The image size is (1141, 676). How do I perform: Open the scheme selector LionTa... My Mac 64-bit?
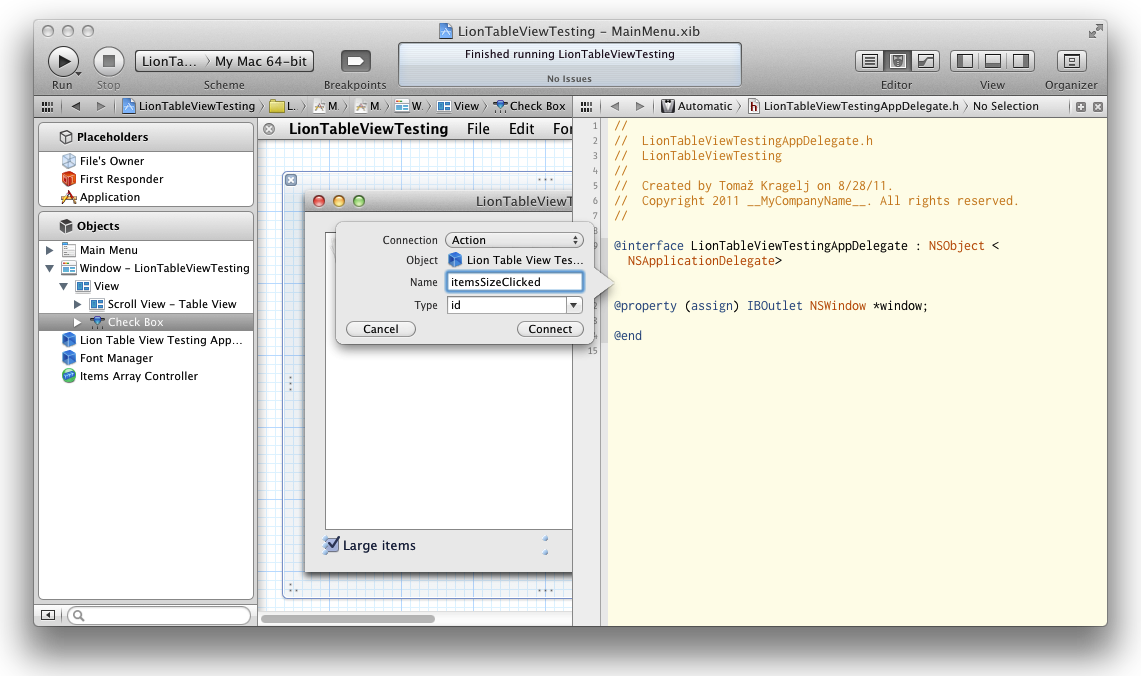pyautogui.click(x=224, y=61)
